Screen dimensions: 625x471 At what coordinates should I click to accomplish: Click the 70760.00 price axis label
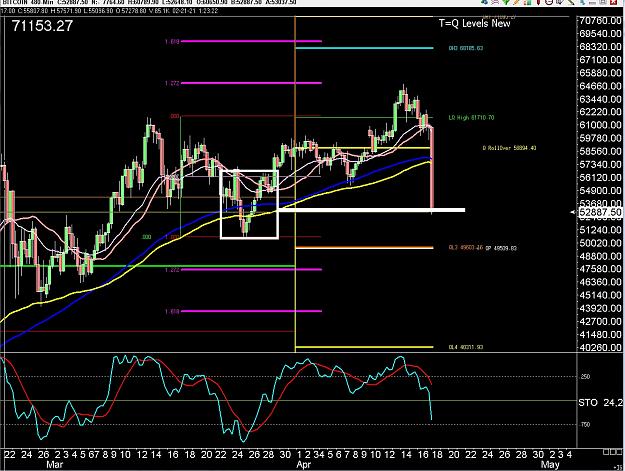click(600, 20)
